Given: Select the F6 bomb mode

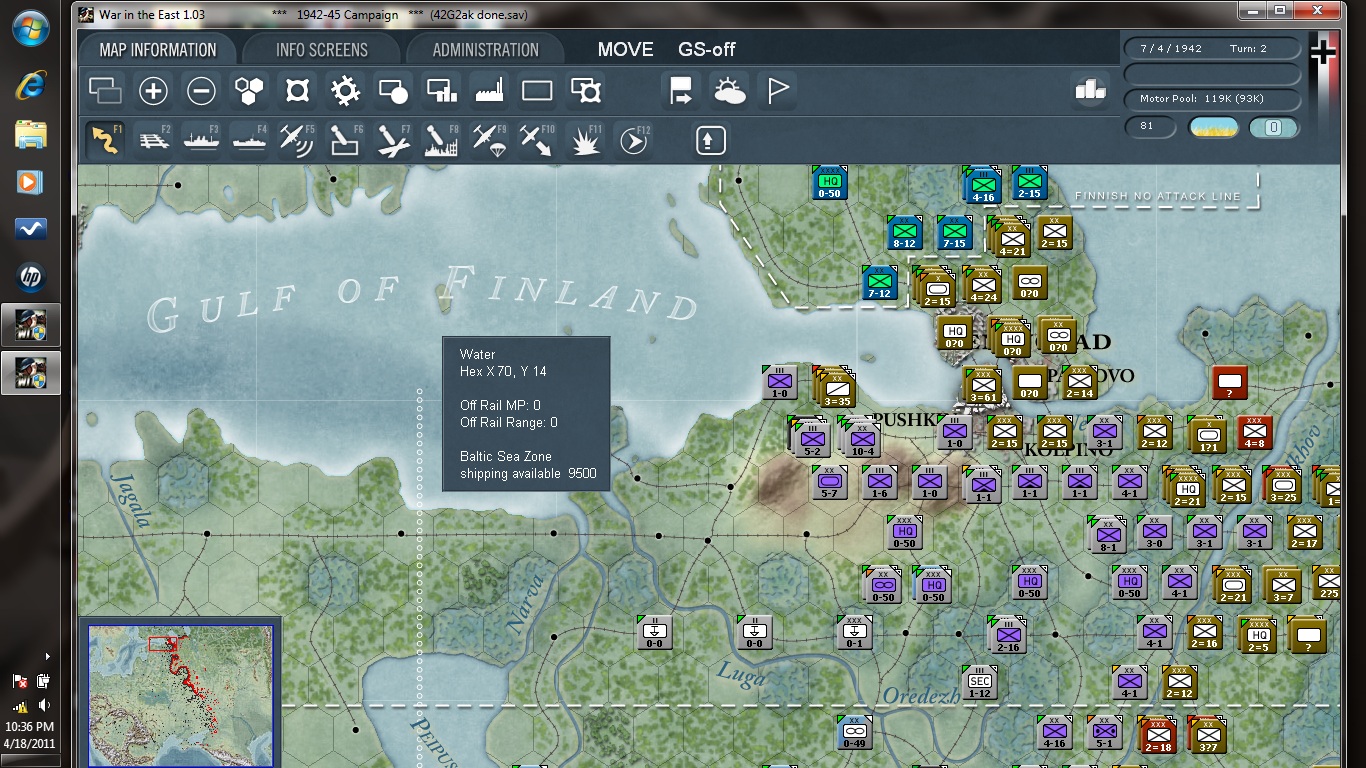Looking at the screenshot, I should [x=345, y=140].
